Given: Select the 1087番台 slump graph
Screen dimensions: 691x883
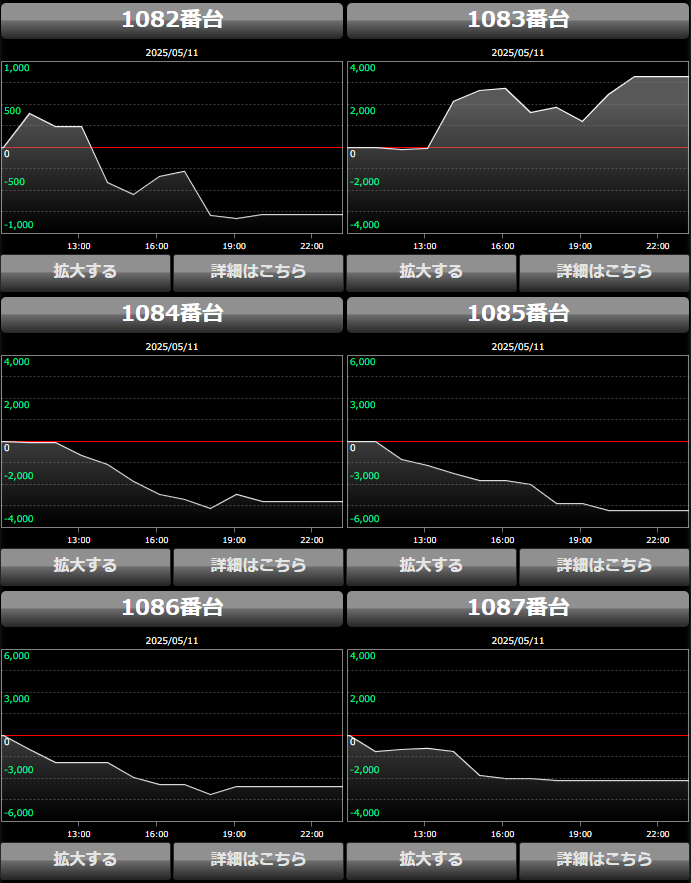Looking at the screenshot, I should coord(518,735).
